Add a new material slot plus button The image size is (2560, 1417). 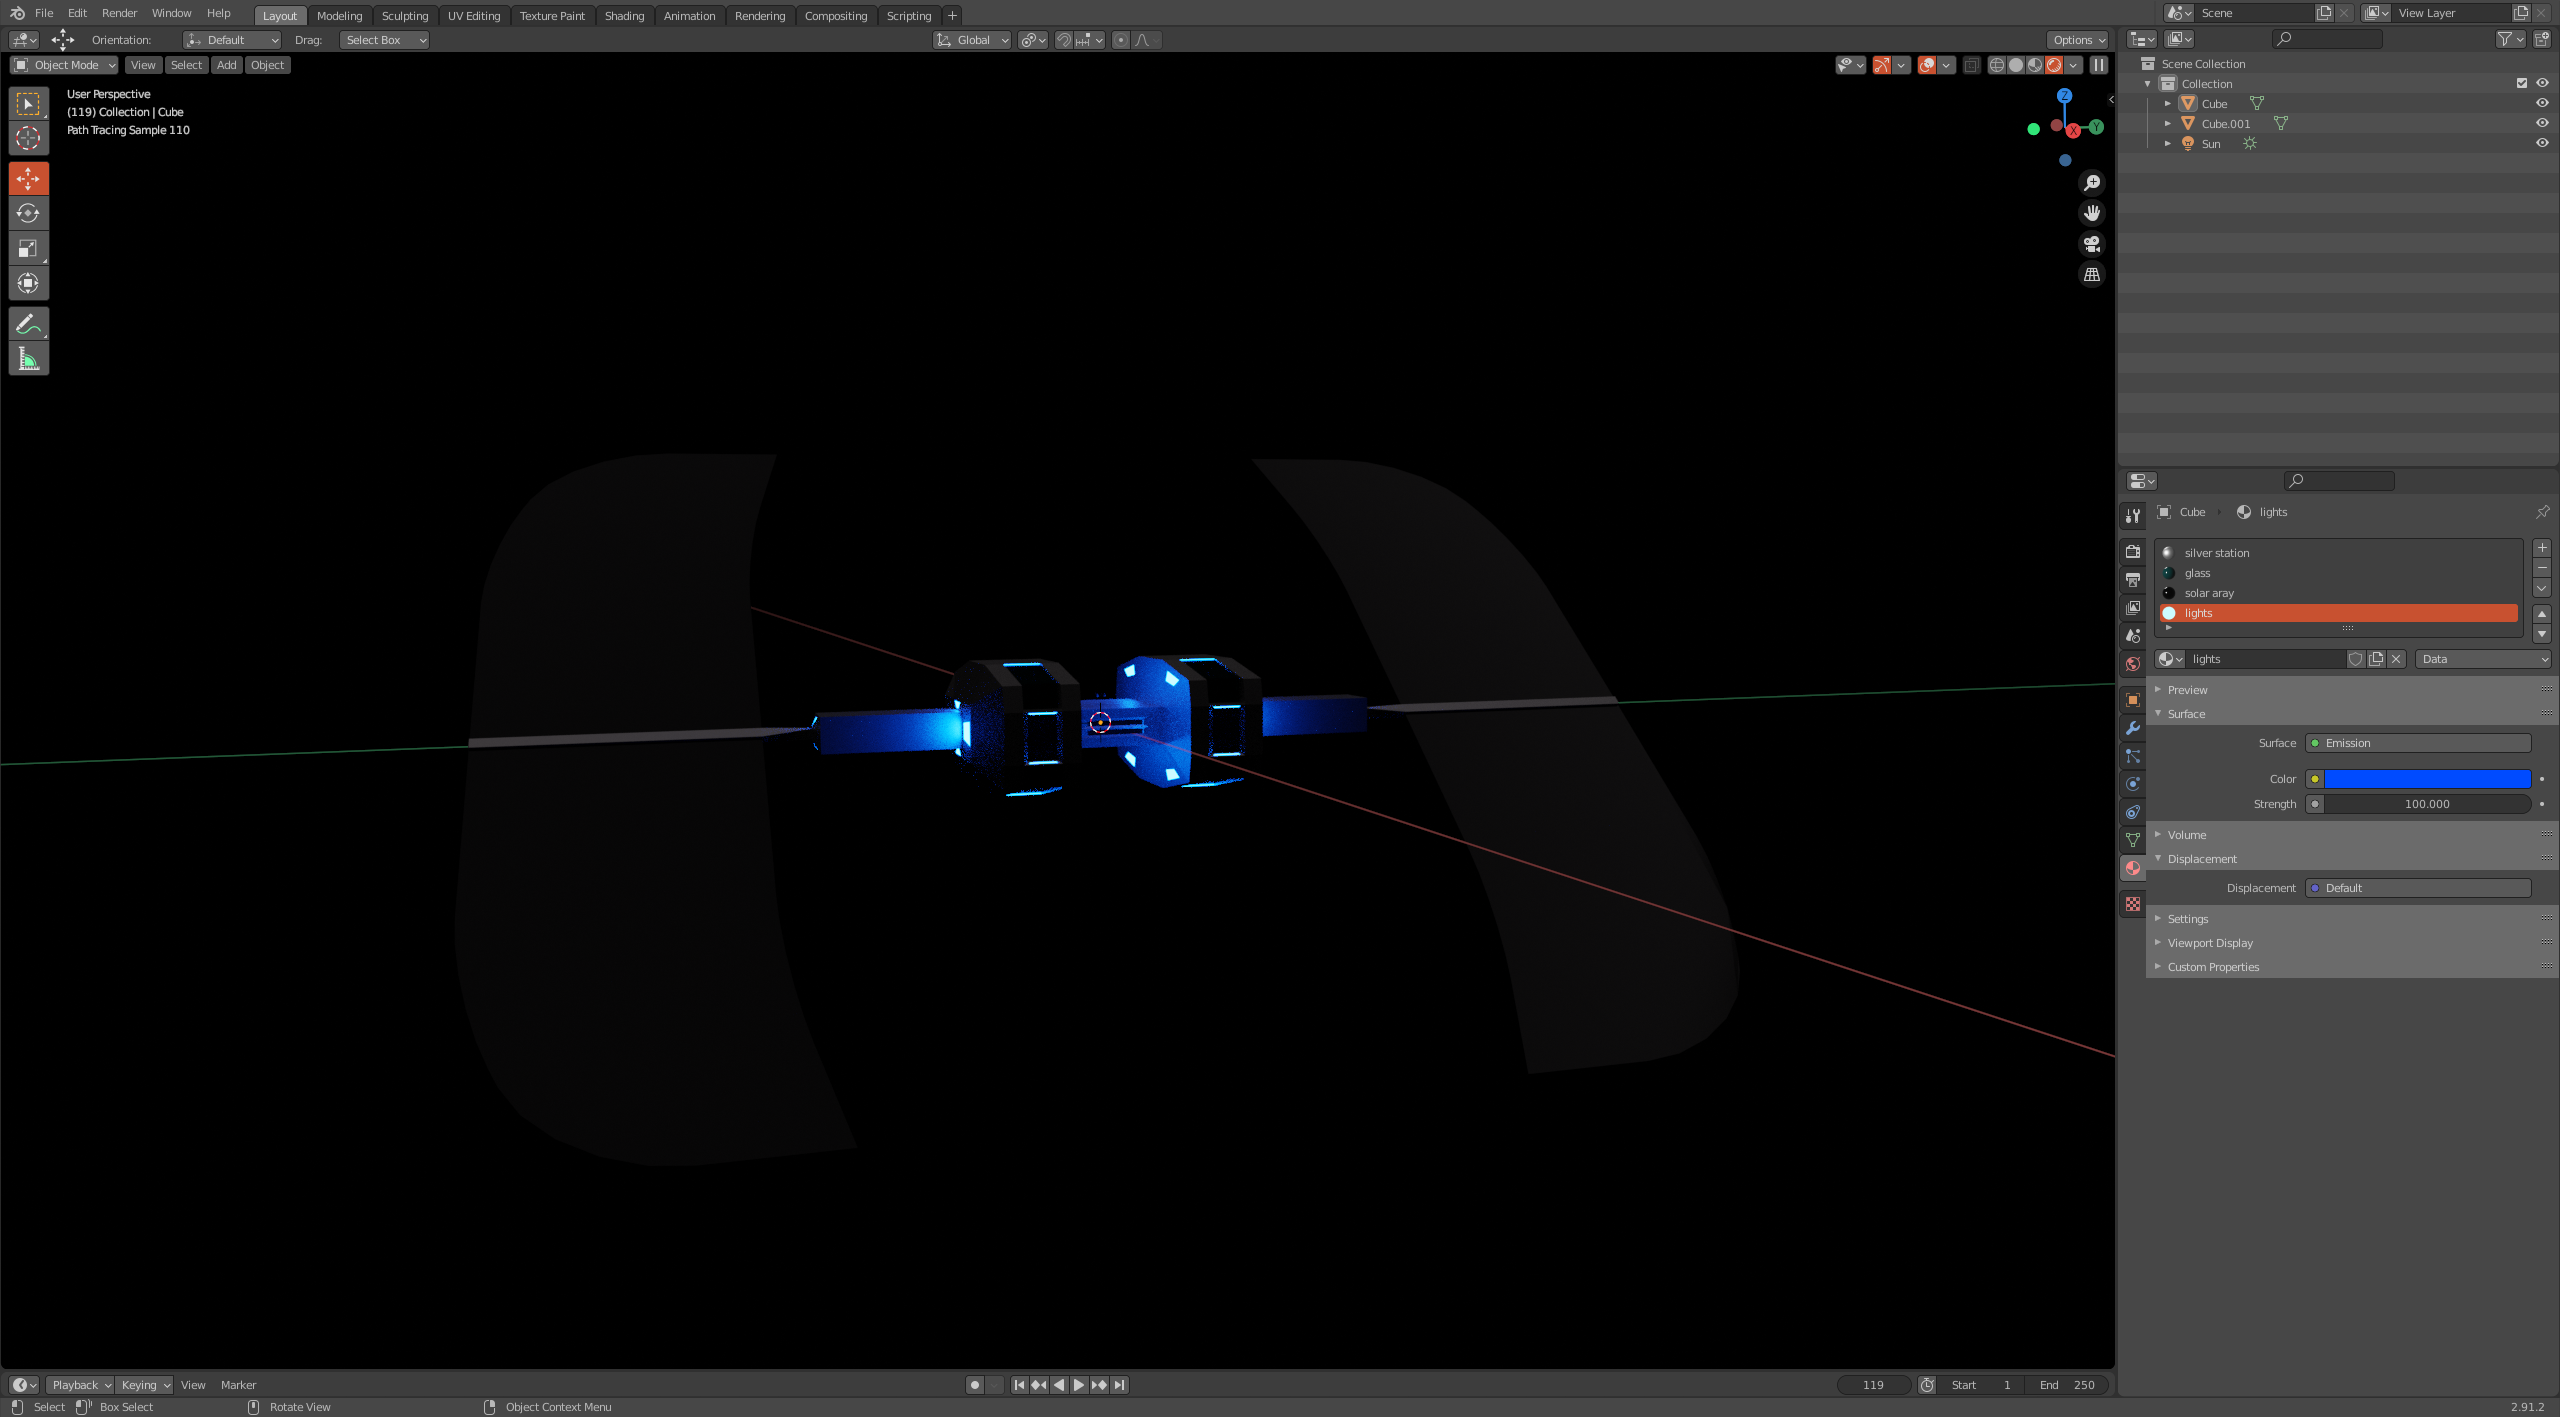(2541, 548)
